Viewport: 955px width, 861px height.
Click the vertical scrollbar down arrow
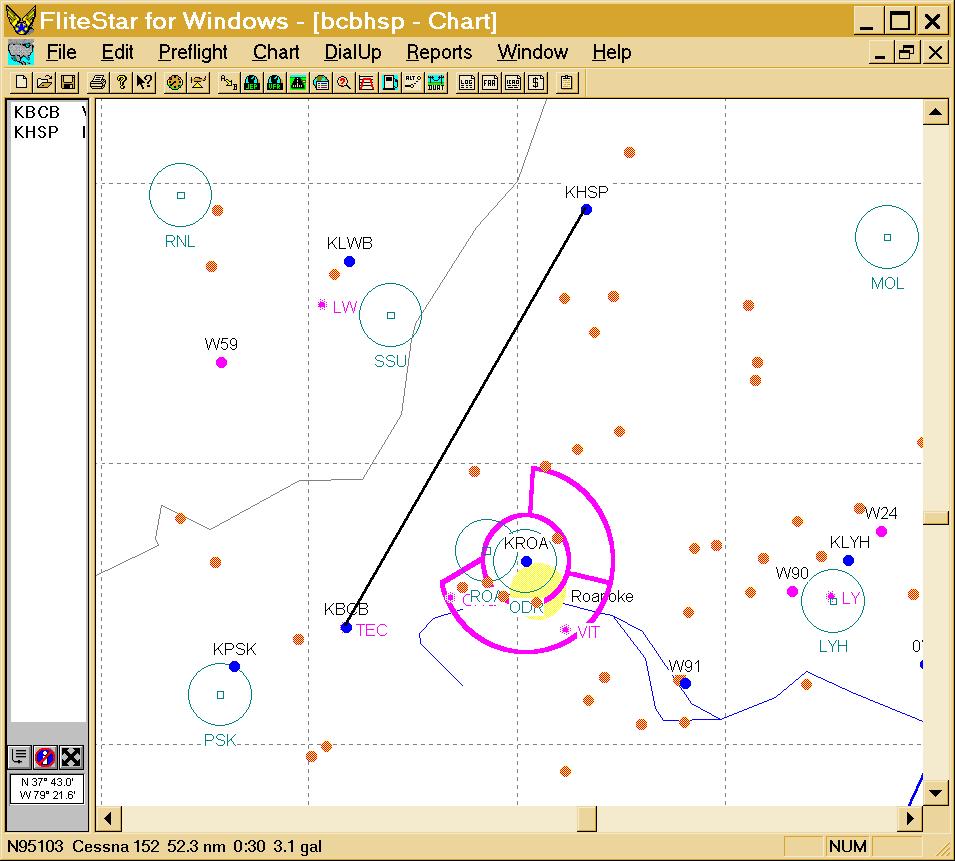click(x=935, y=793)
